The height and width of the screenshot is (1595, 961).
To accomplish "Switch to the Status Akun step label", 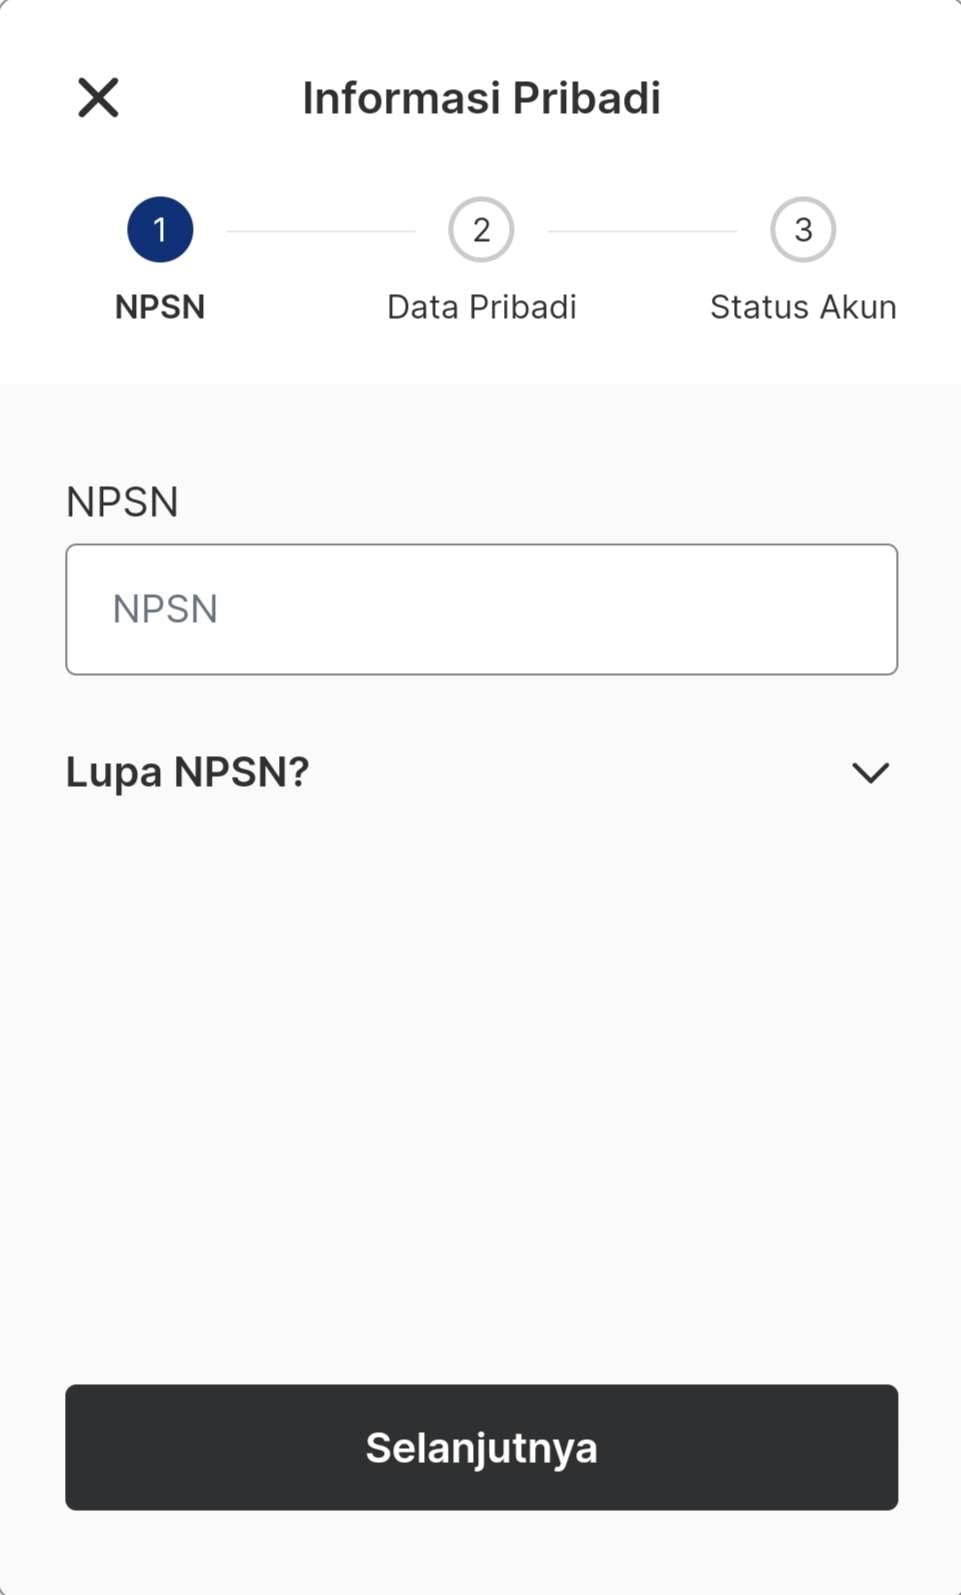I will point(803,307).
